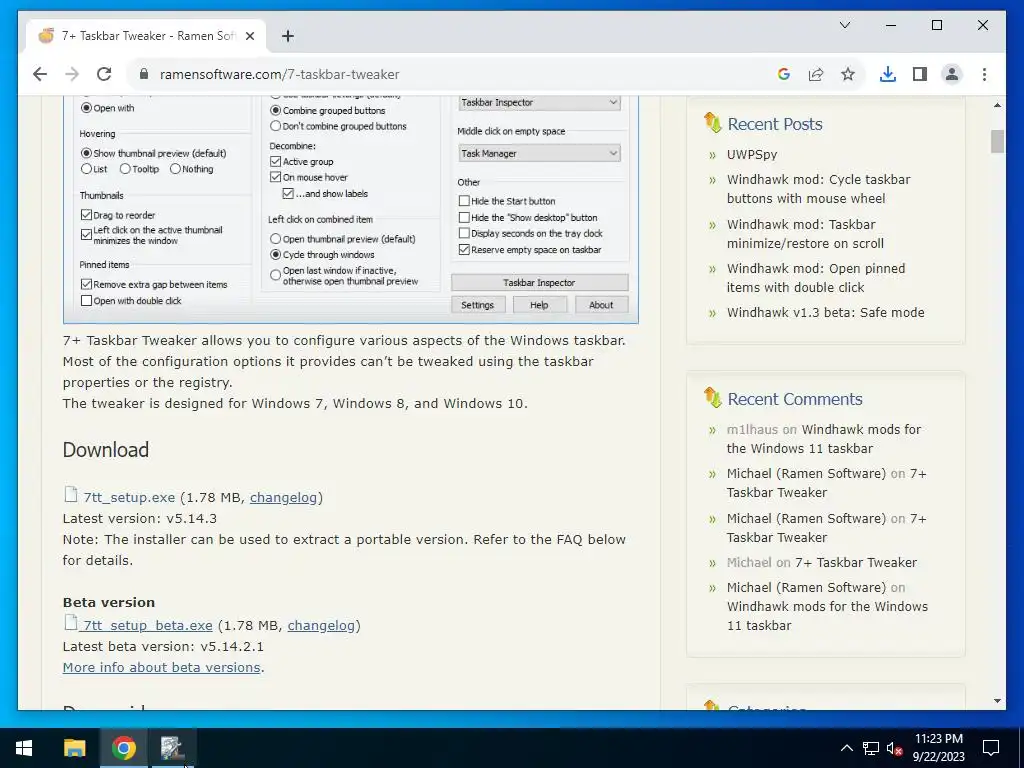Toggle Open with double click checkbox
1024x768 pixels.
(x=86, y=301)
